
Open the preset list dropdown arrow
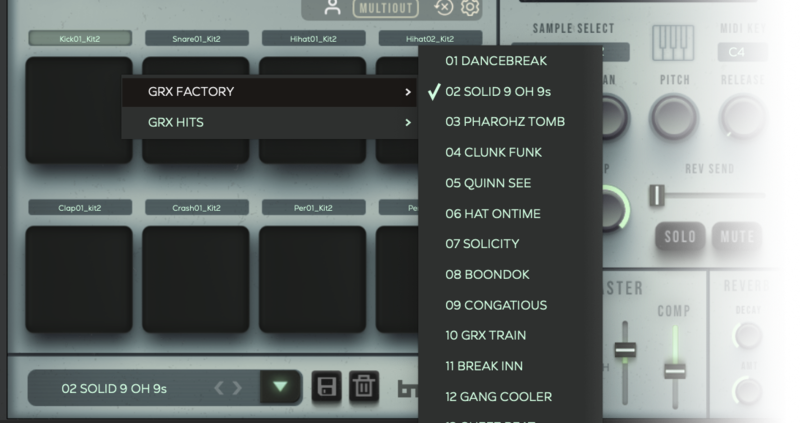280,387
